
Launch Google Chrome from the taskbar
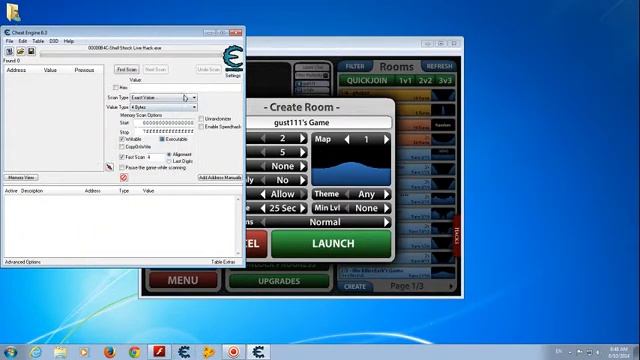coord(134,352)
